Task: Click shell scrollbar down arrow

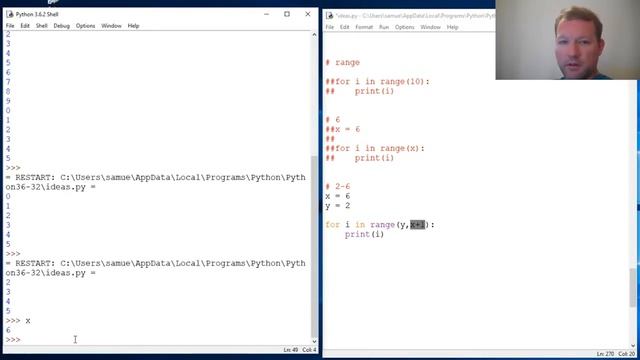Action: coord(314,342)
